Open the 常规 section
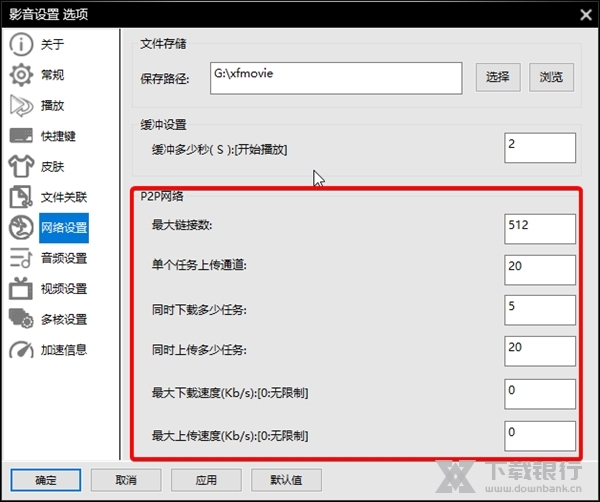Viewport: 600px width, 502px height. point(52,75)
